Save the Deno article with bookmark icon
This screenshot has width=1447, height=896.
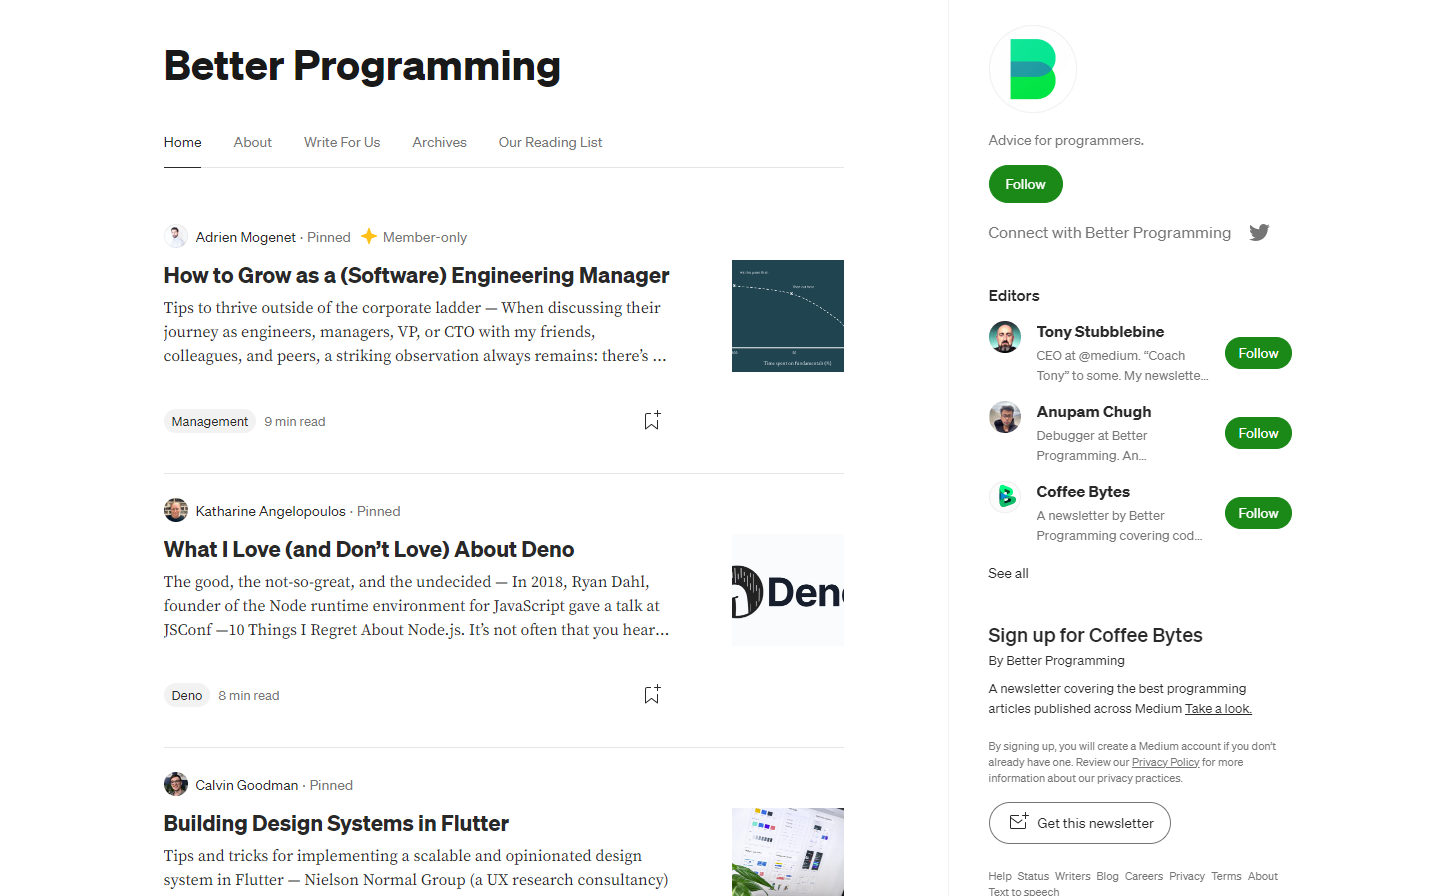(652, 695)
